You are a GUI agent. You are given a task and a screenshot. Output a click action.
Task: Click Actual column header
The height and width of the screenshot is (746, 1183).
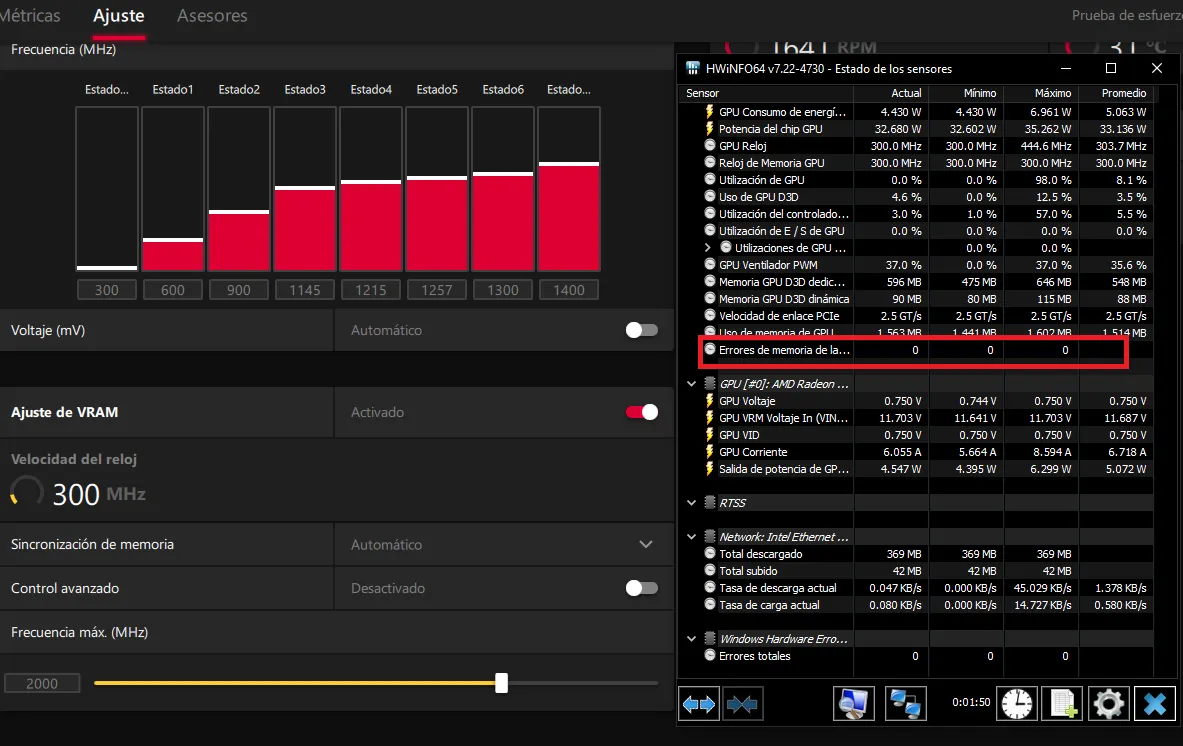click(x=891, y=93)
